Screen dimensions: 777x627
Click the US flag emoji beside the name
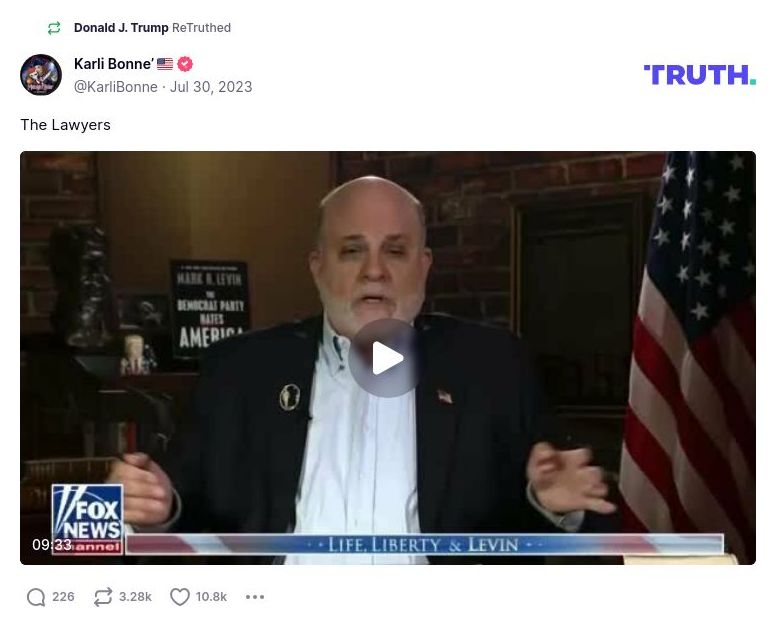click(165, 64)
